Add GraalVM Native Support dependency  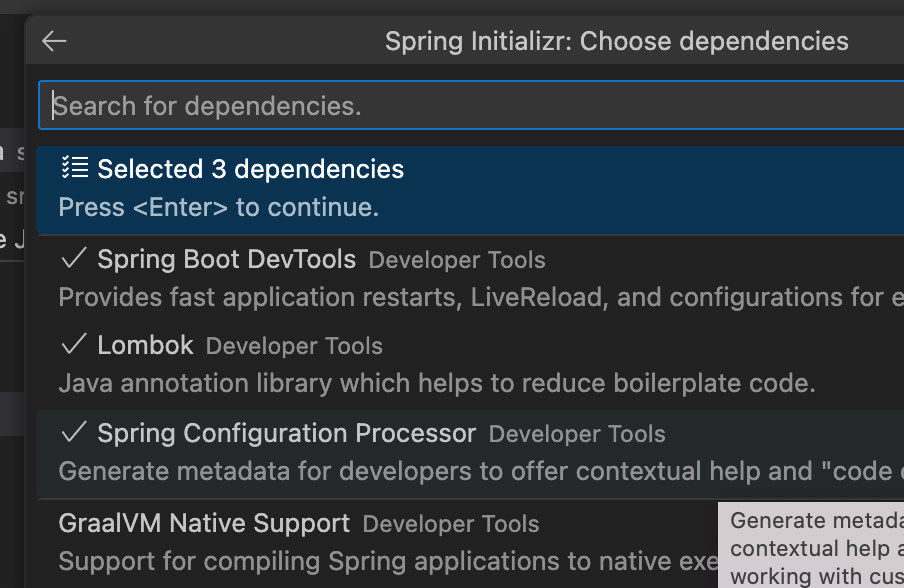click(x=204, y=523)
